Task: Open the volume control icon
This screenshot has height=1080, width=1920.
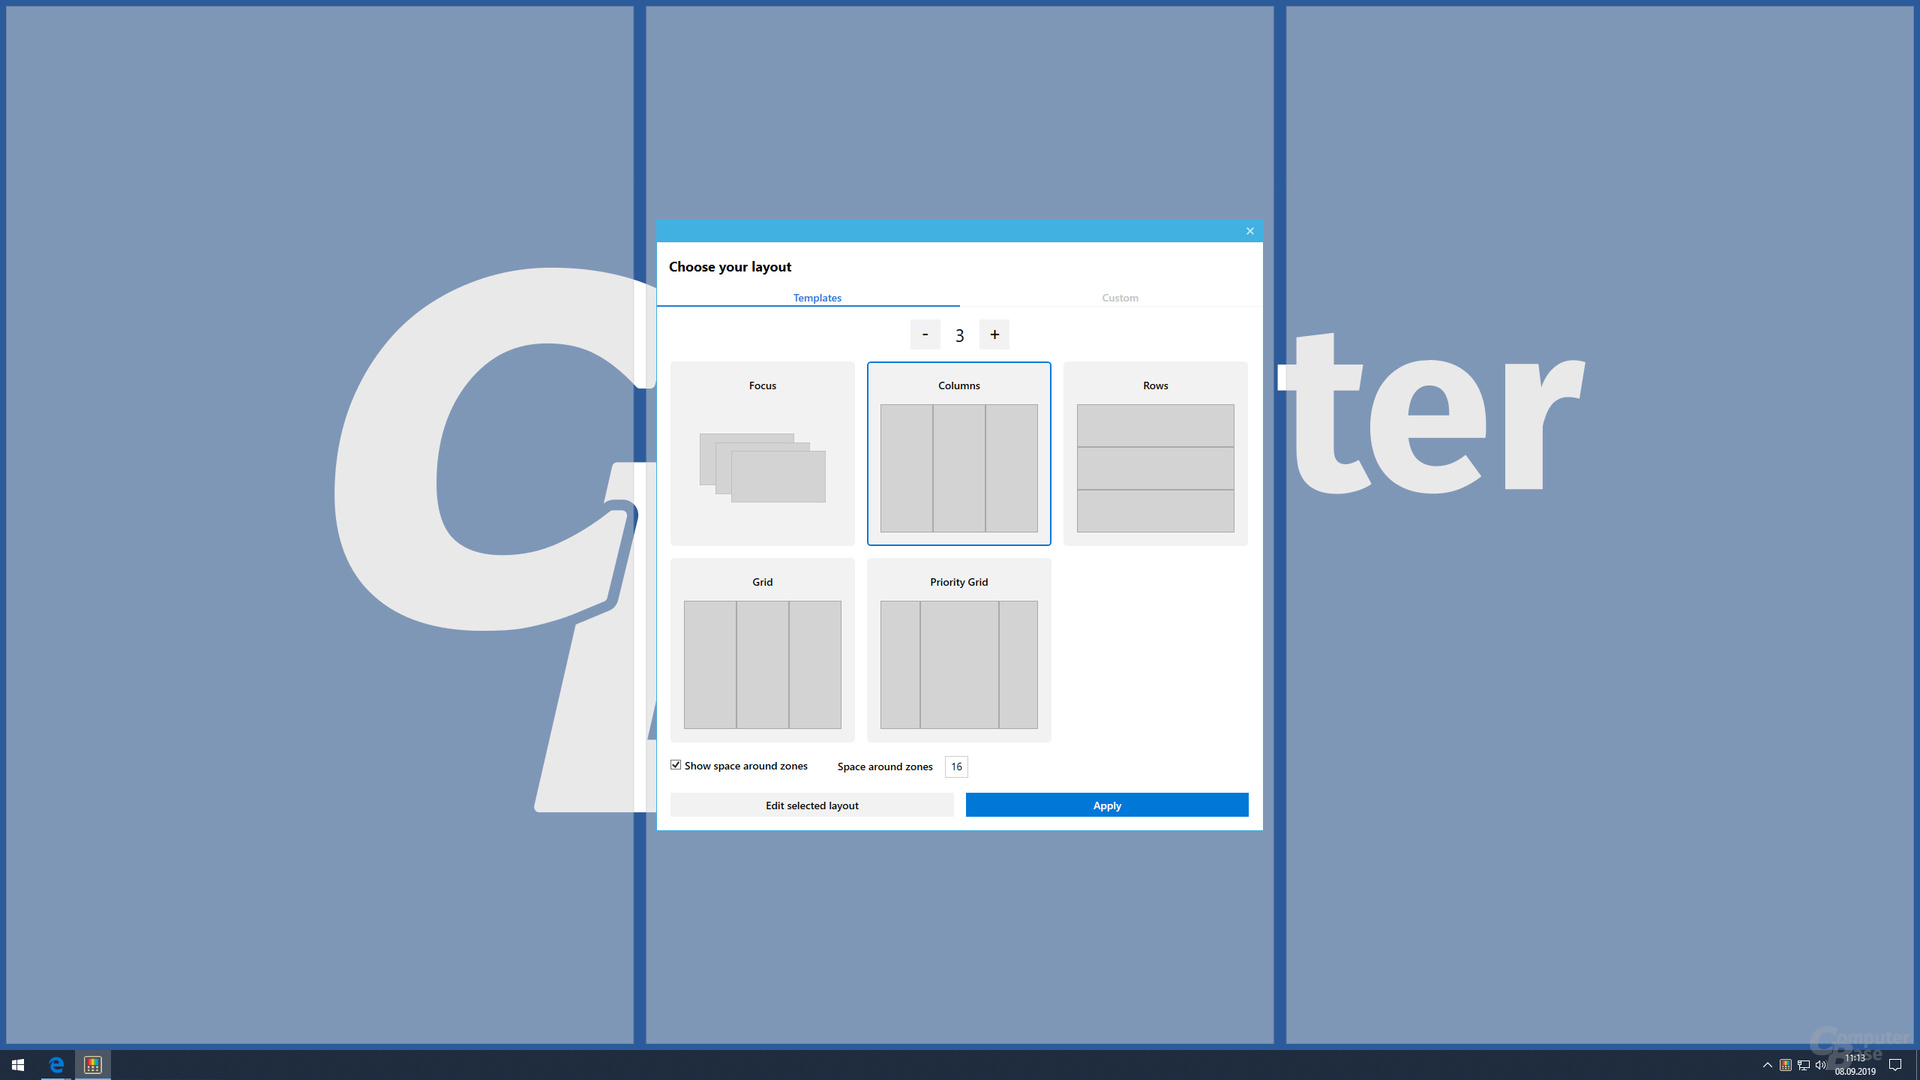Action: click(1820, 1065)
